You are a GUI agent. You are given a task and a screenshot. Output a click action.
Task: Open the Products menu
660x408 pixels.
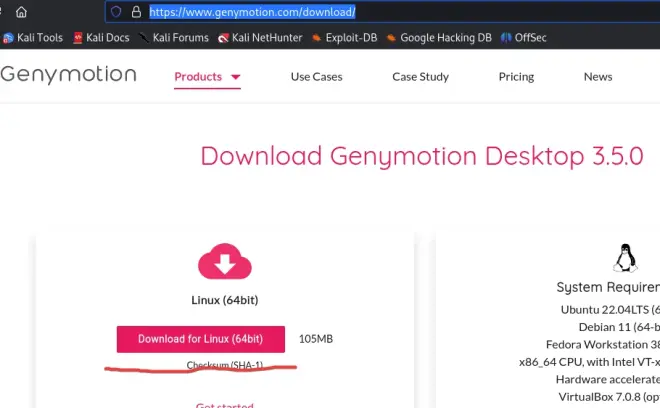coord(207,77)
